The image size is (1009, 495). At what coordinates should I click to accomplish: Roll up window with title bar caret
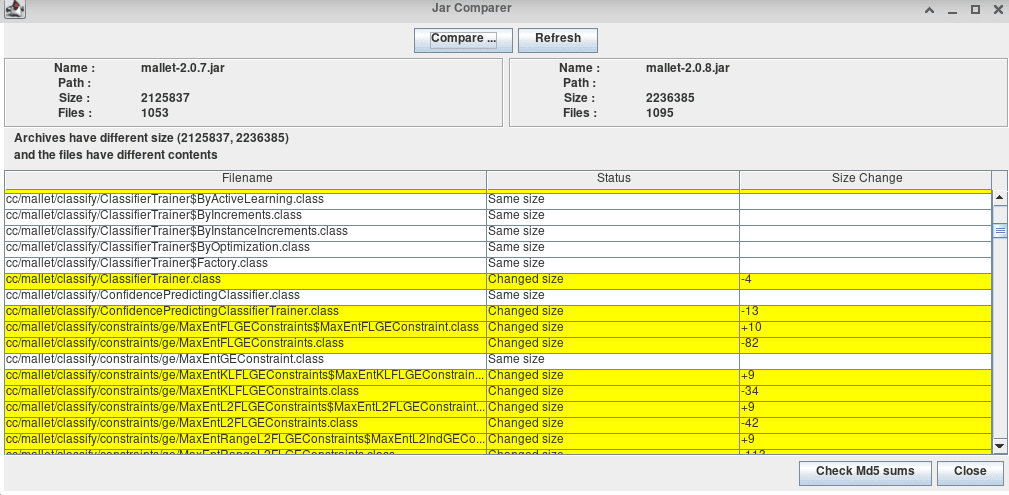click(930, 10)
